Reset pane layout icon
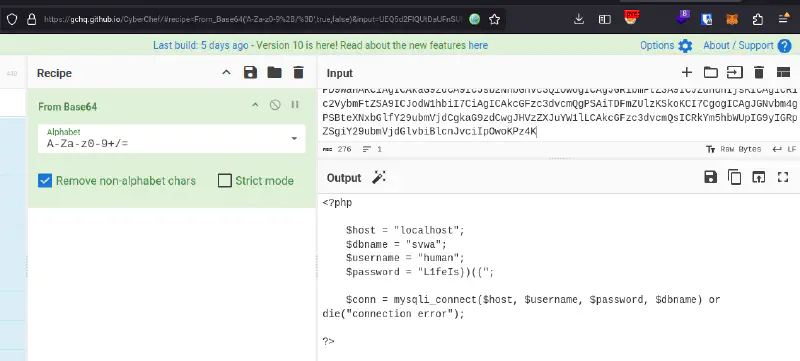The image size is (800, 361). 783,72
